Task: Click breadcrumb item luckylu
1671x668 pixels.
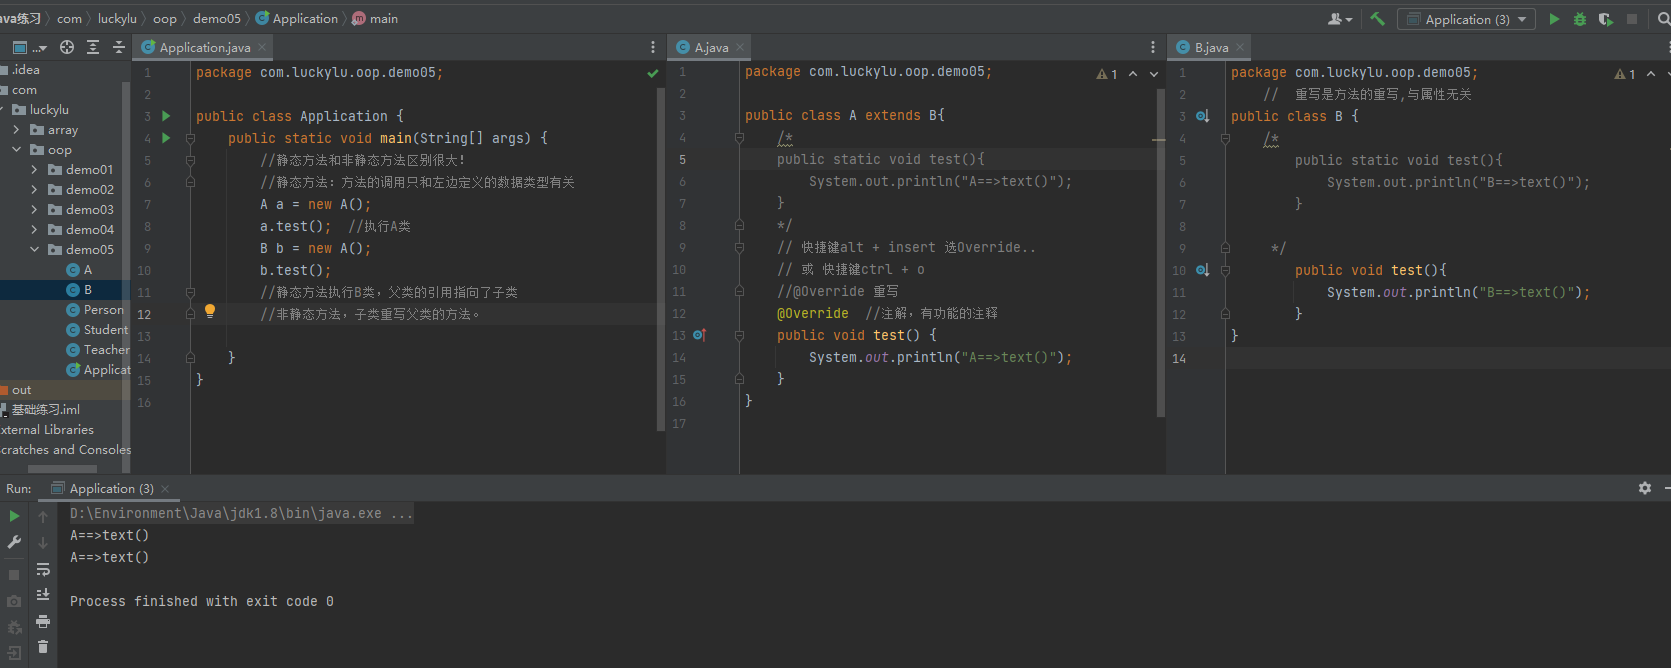Action: click(x=117, y=19)
